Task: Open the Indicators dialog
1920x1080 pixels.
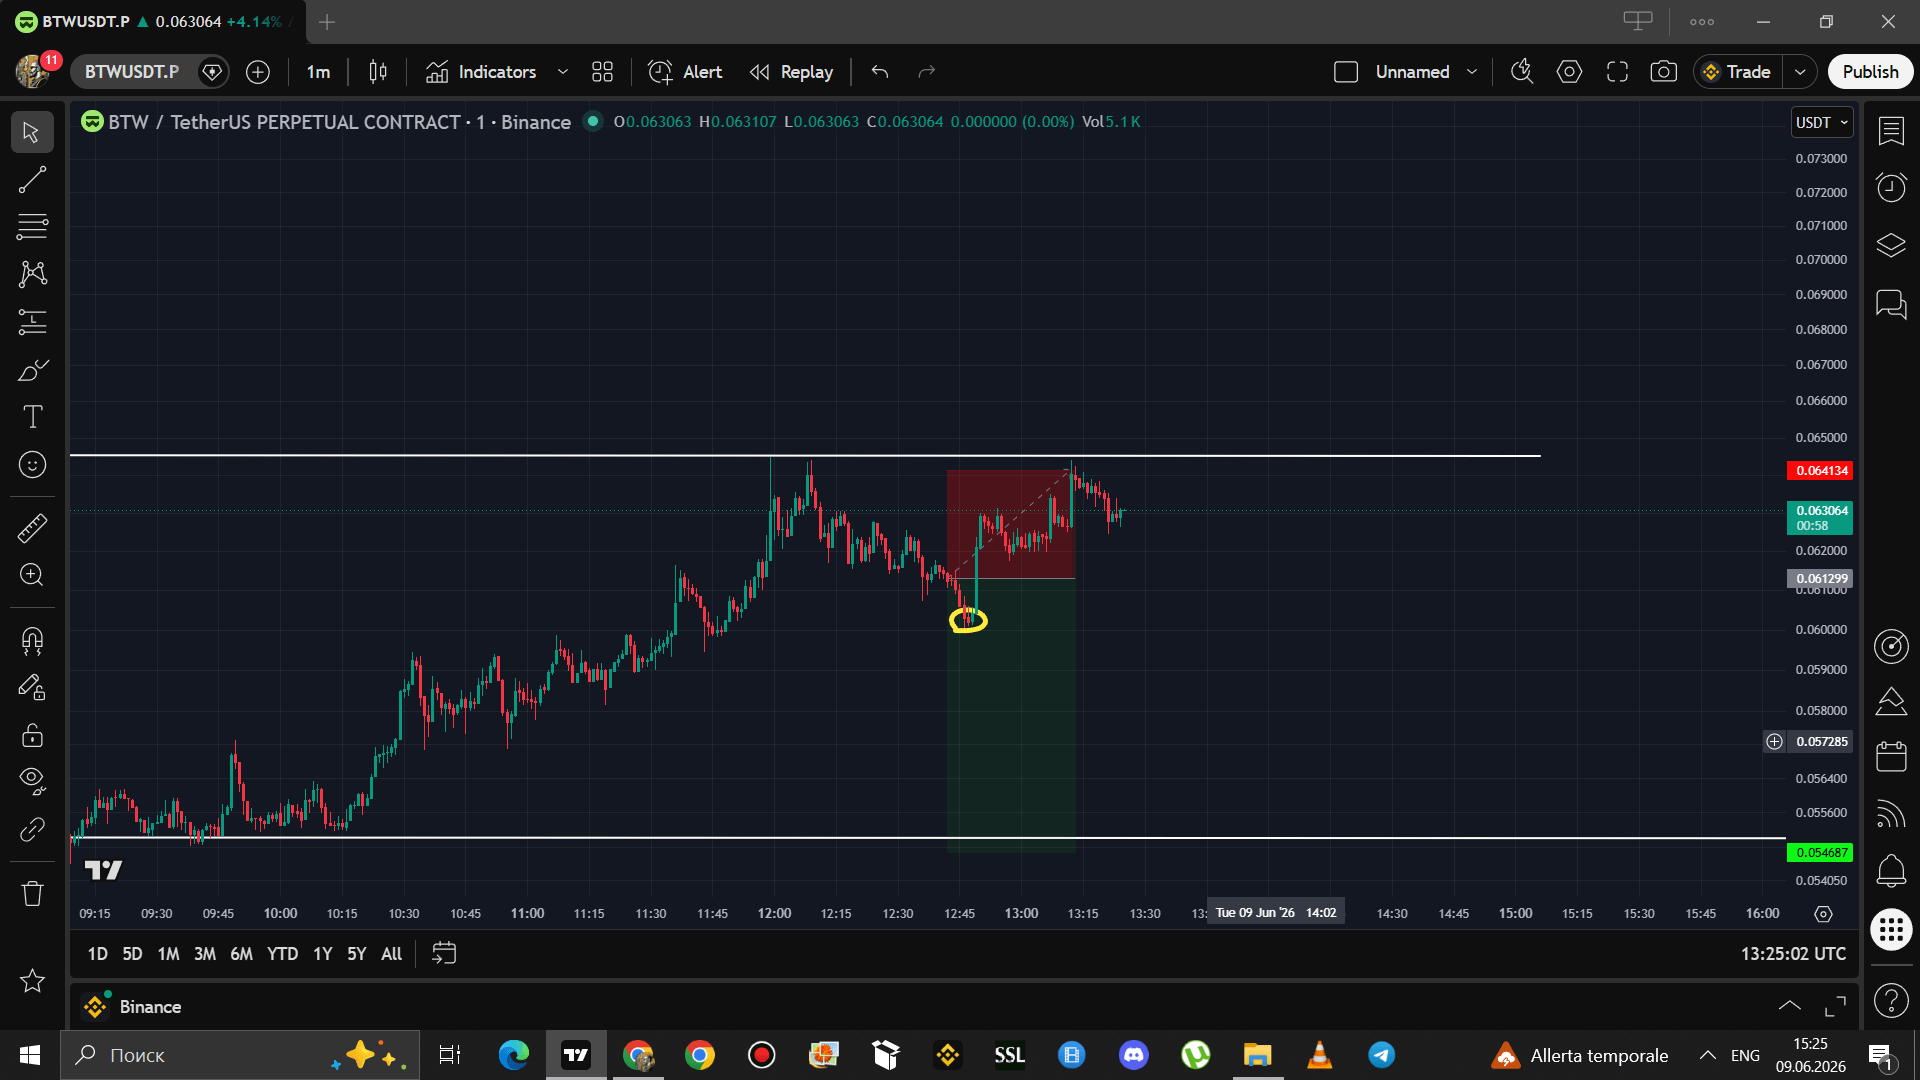Action: point(481,72)
